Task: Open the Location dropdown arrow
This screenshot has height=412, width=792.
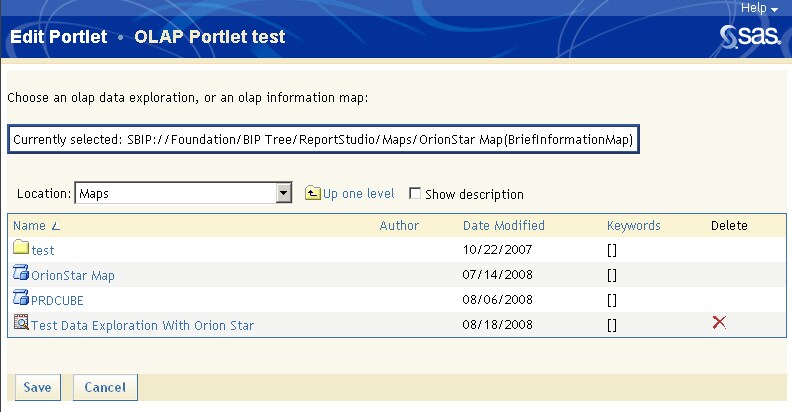Action: (284, 193)
